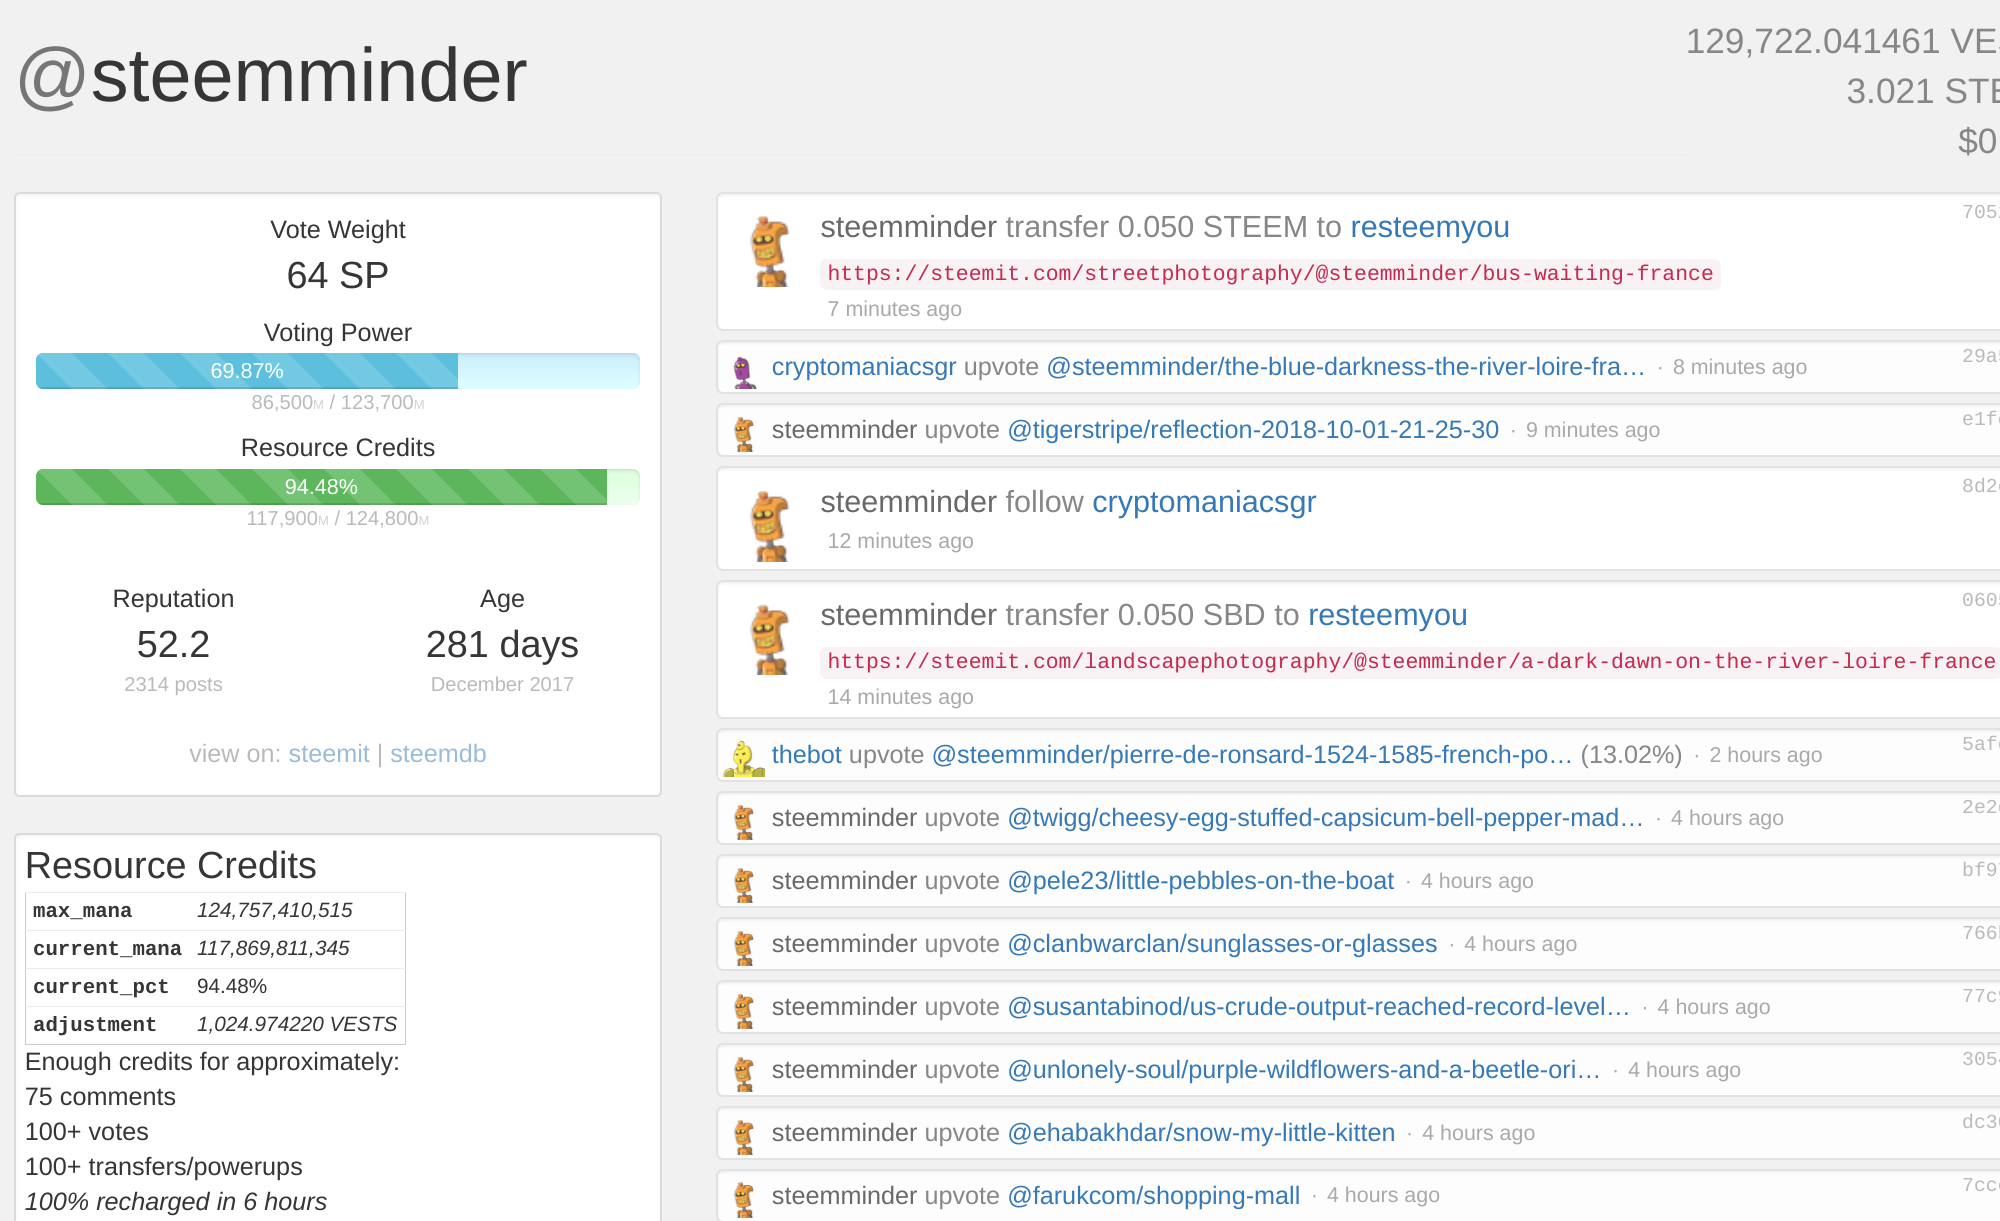
Task: Click avatar next to unlonely-soul wildflowers upvote
Action: [744, 1075]
